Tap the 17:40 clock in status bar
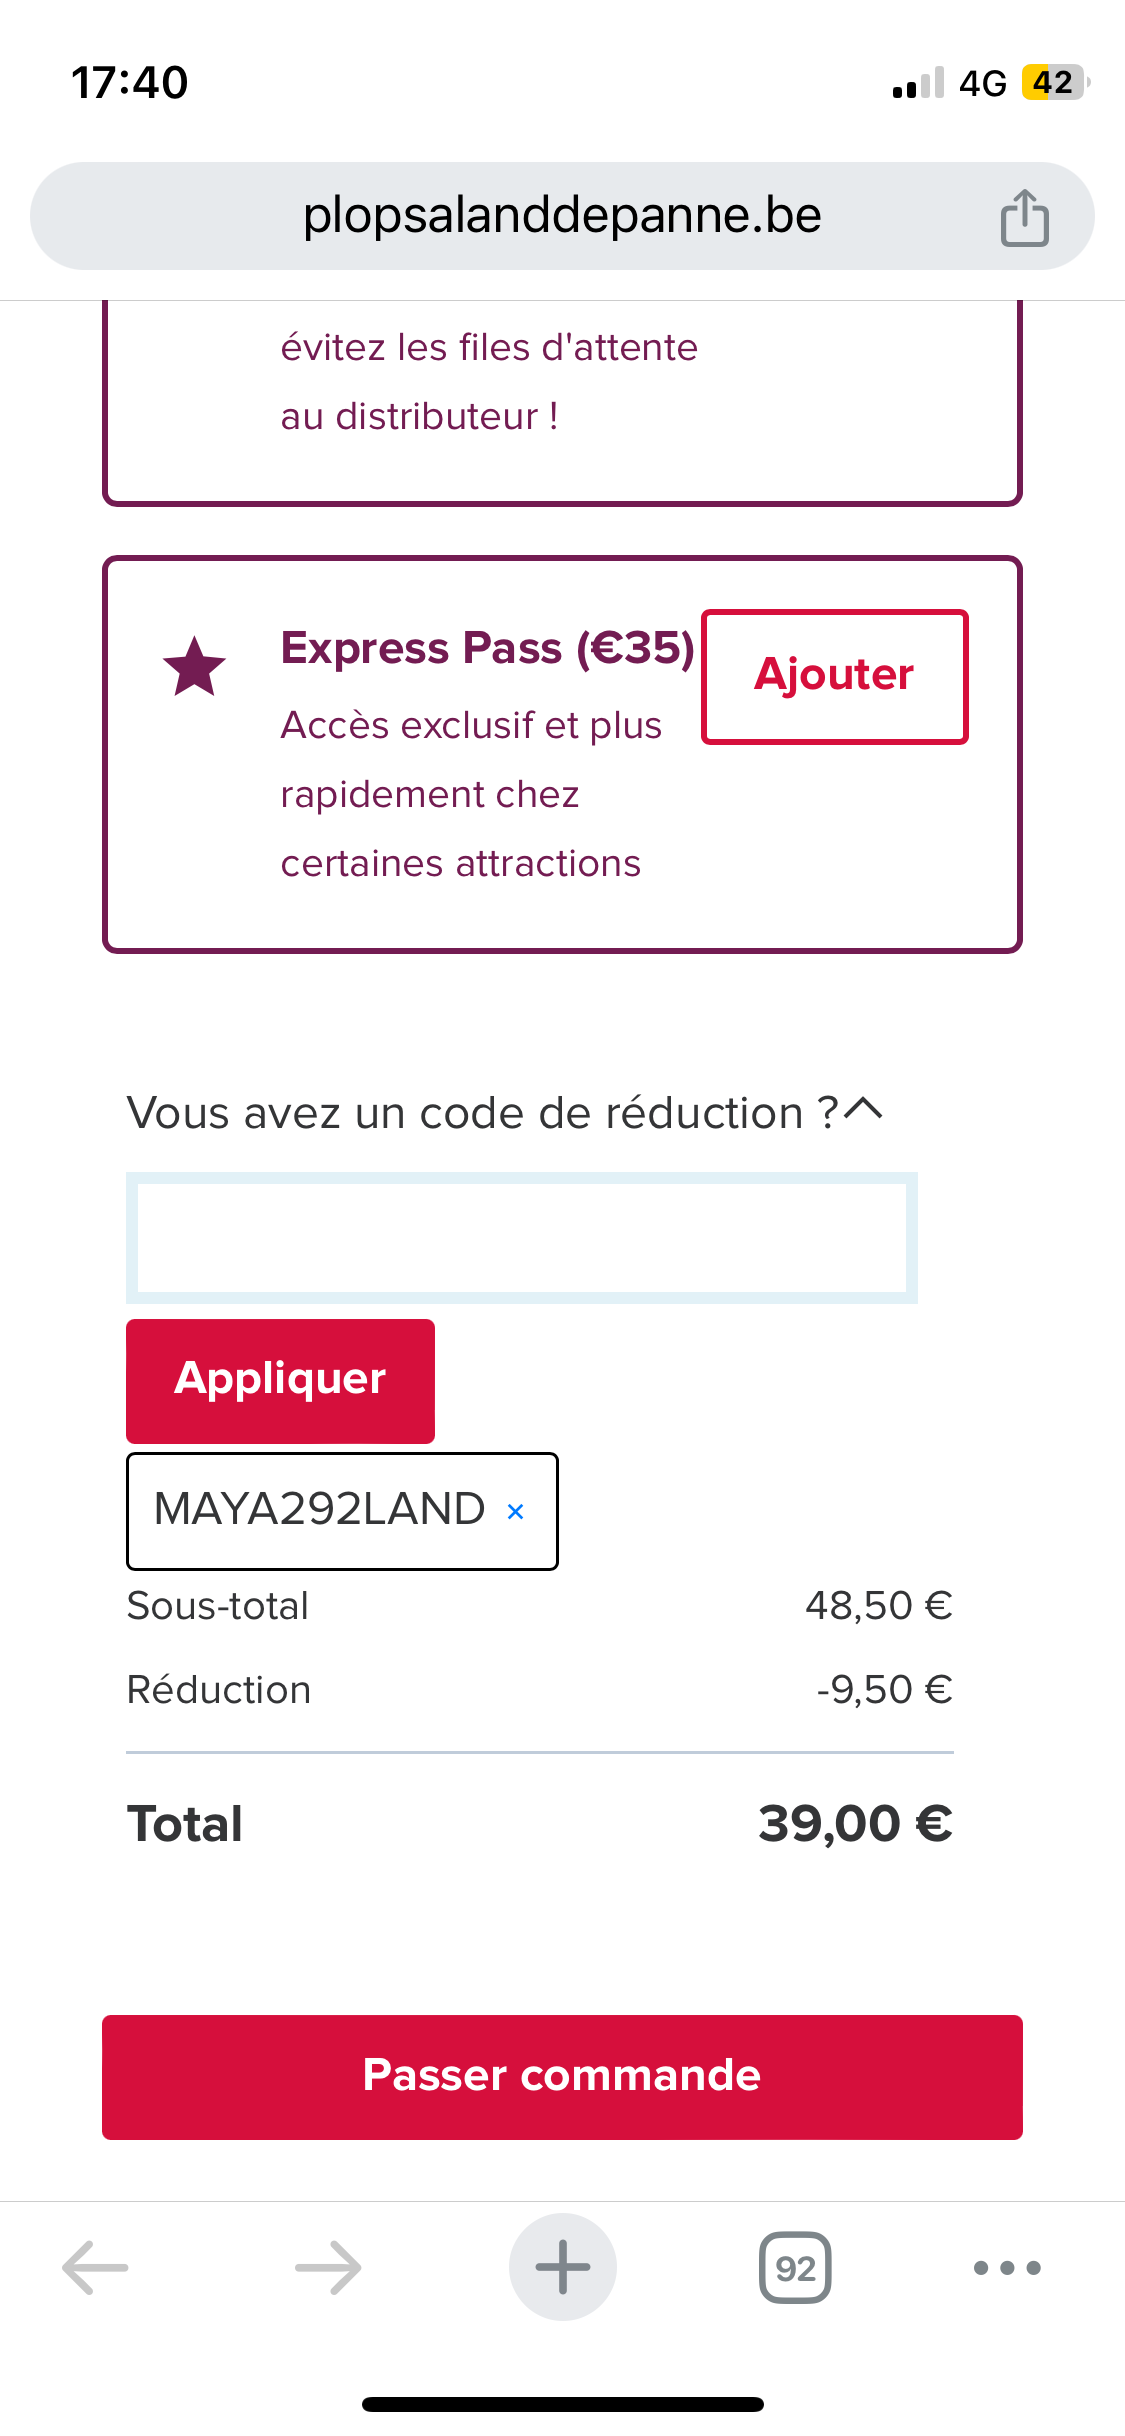This screenshot has height=2436, width=1125. (129, 82)
